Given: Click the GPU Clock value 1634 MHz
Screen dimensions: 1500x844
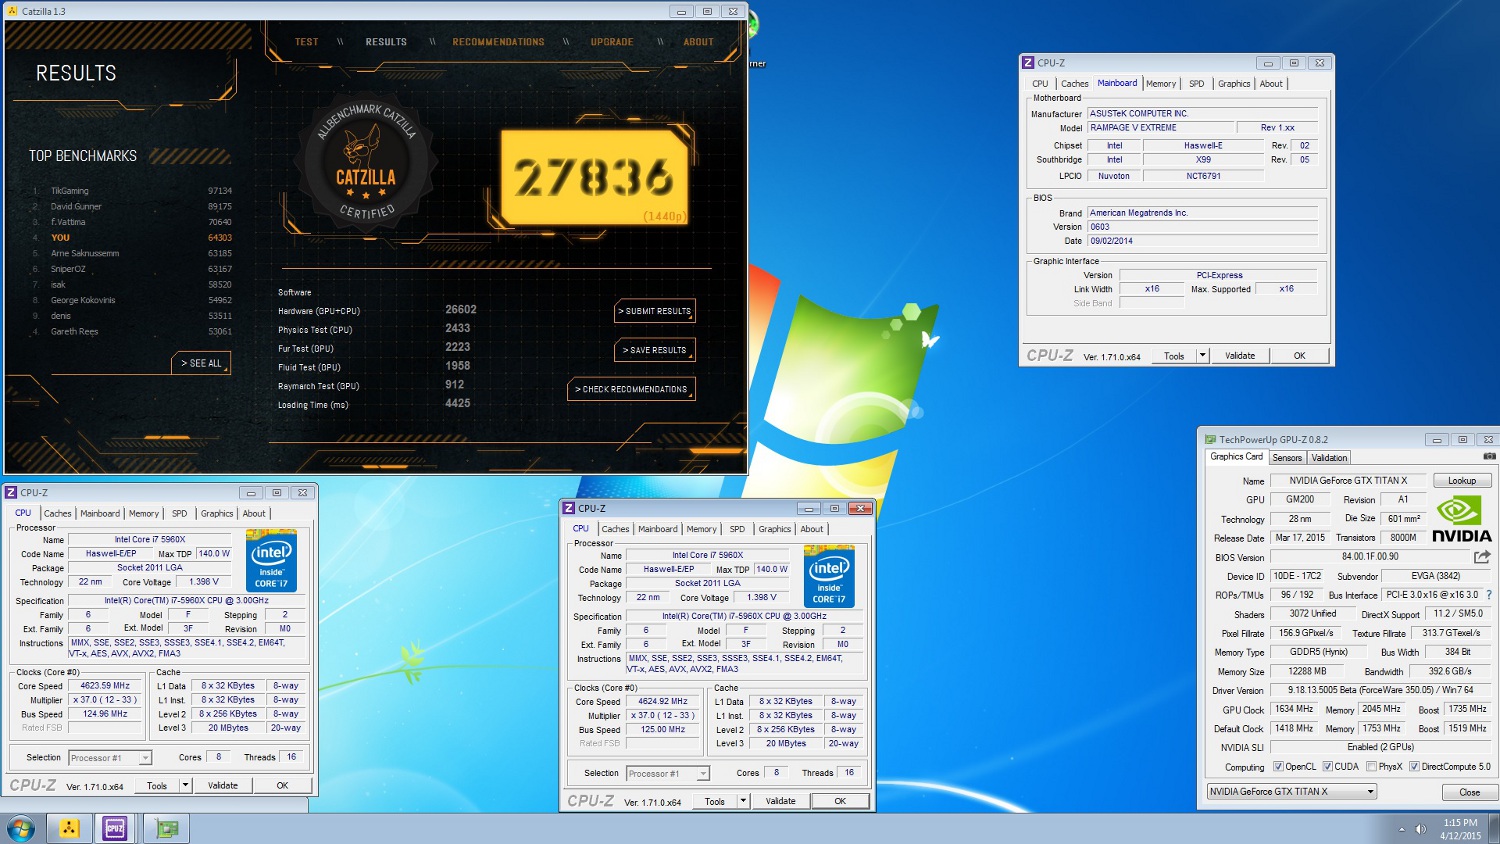Looking at the screenshot, I should pyautogui.click(x=1294, y=709).
